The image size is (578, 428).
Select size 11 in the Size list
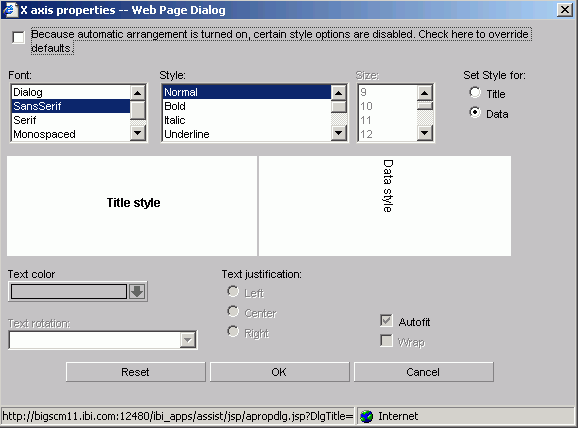388,120
